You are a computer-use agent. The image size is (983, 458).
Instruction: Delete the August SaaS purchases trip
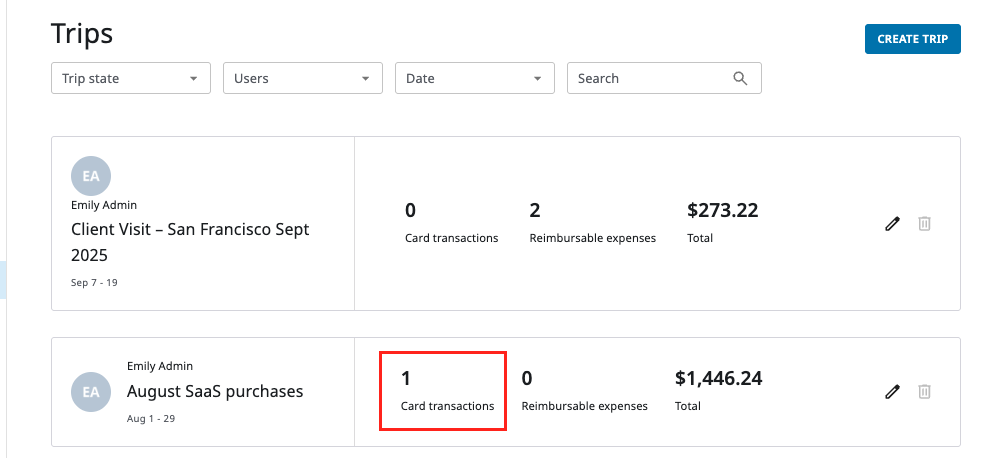click(924, 392)
